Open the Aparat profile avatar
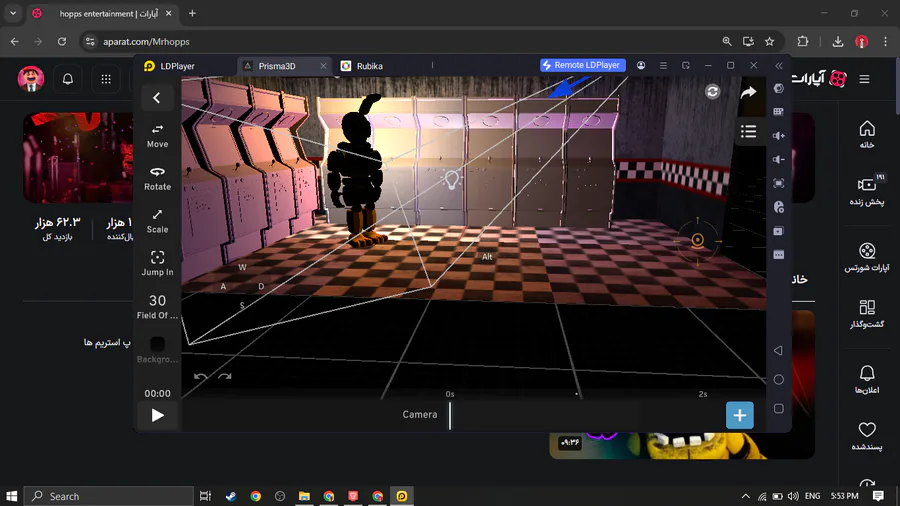 click(x=31, y=79)
